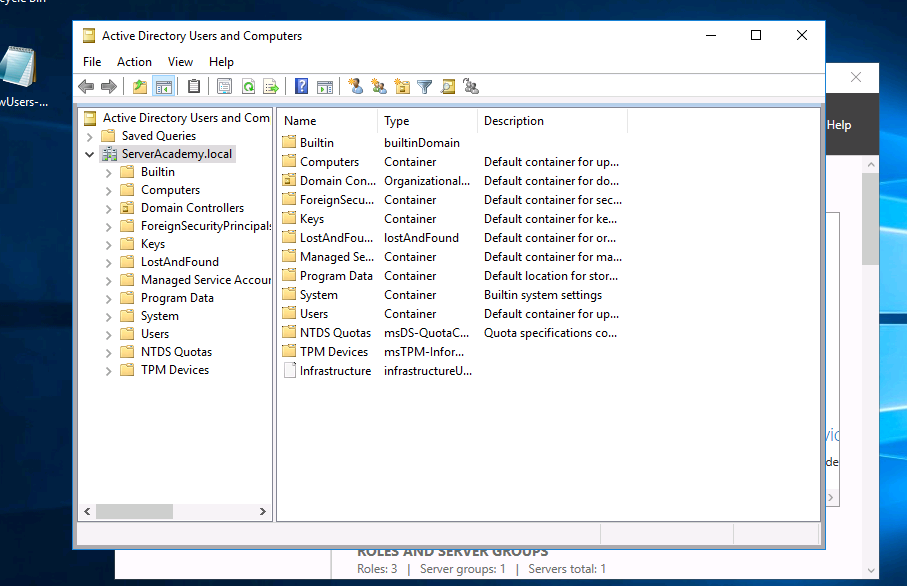This screenshot has width=907, height=586.
Task: Click the Filter funnel icon
Action: (425, 87)
